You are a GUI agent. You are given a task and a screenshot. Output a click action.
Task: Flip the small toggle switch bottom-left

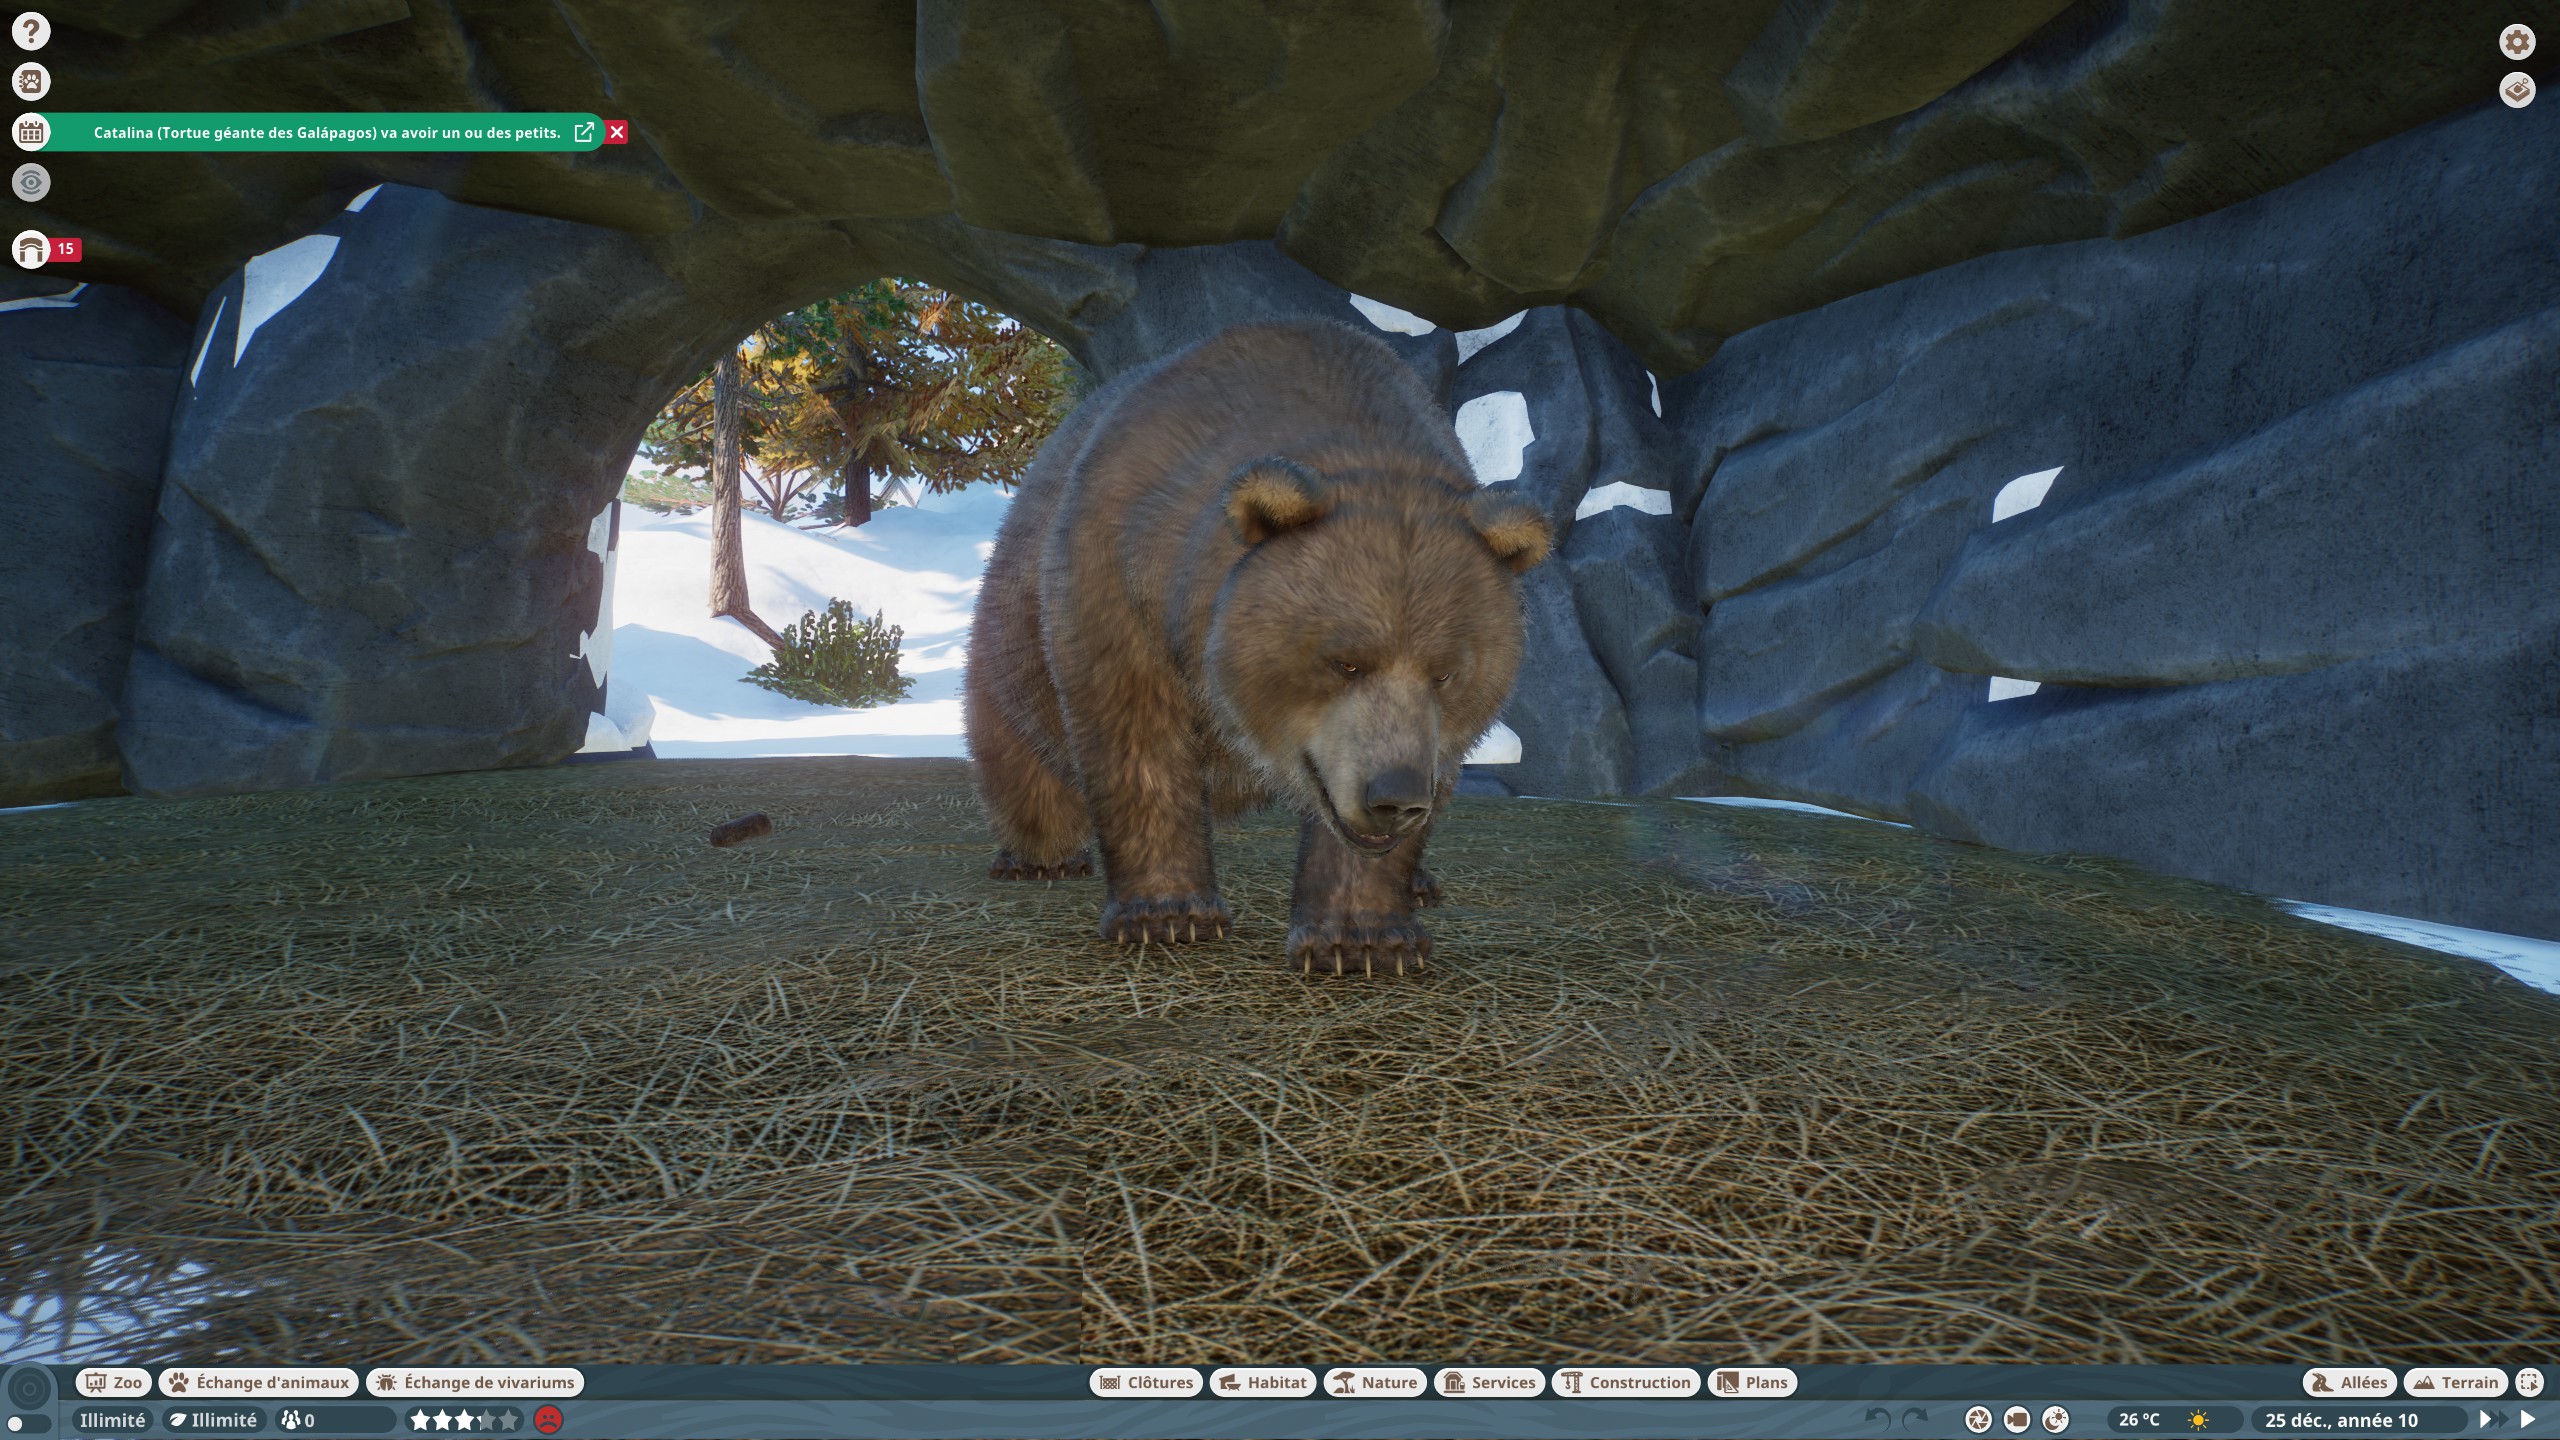[x=29, y=1423]
